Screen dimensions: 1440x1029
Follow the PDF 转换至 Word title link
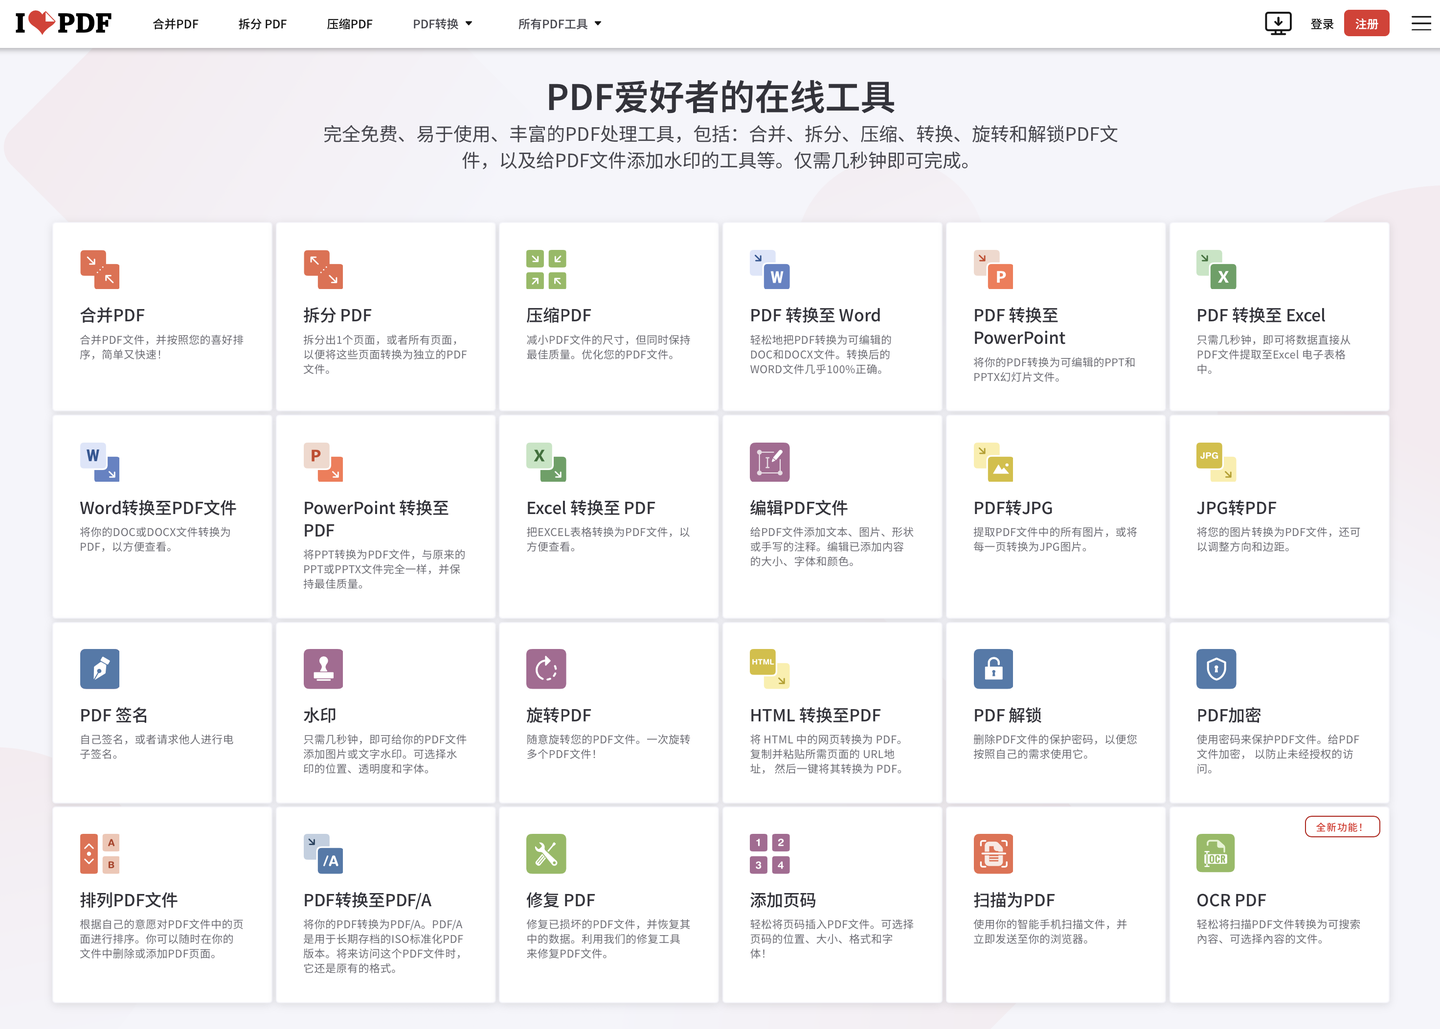(x=815, y=315)
